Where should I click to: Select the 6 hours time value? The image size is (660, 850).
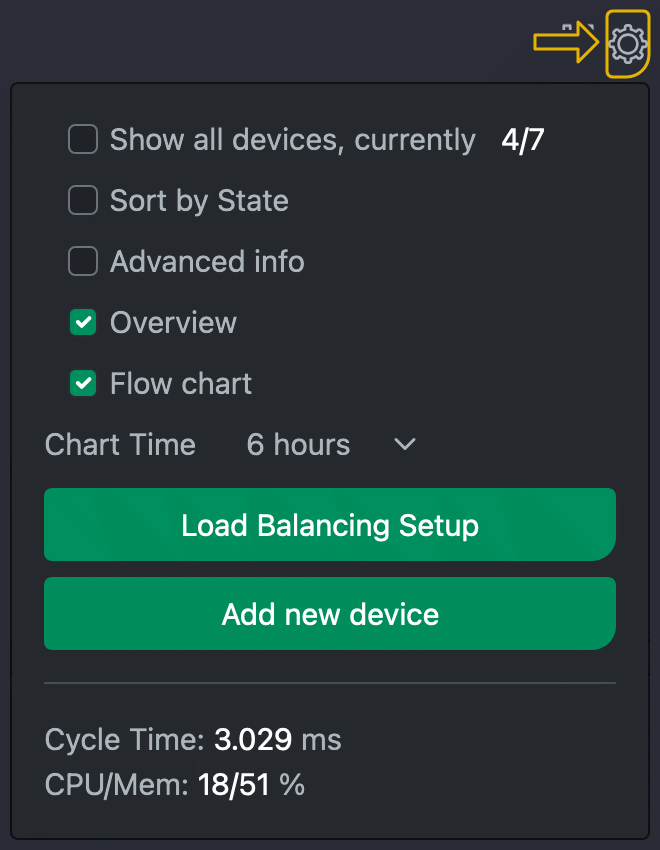point(298,444)
